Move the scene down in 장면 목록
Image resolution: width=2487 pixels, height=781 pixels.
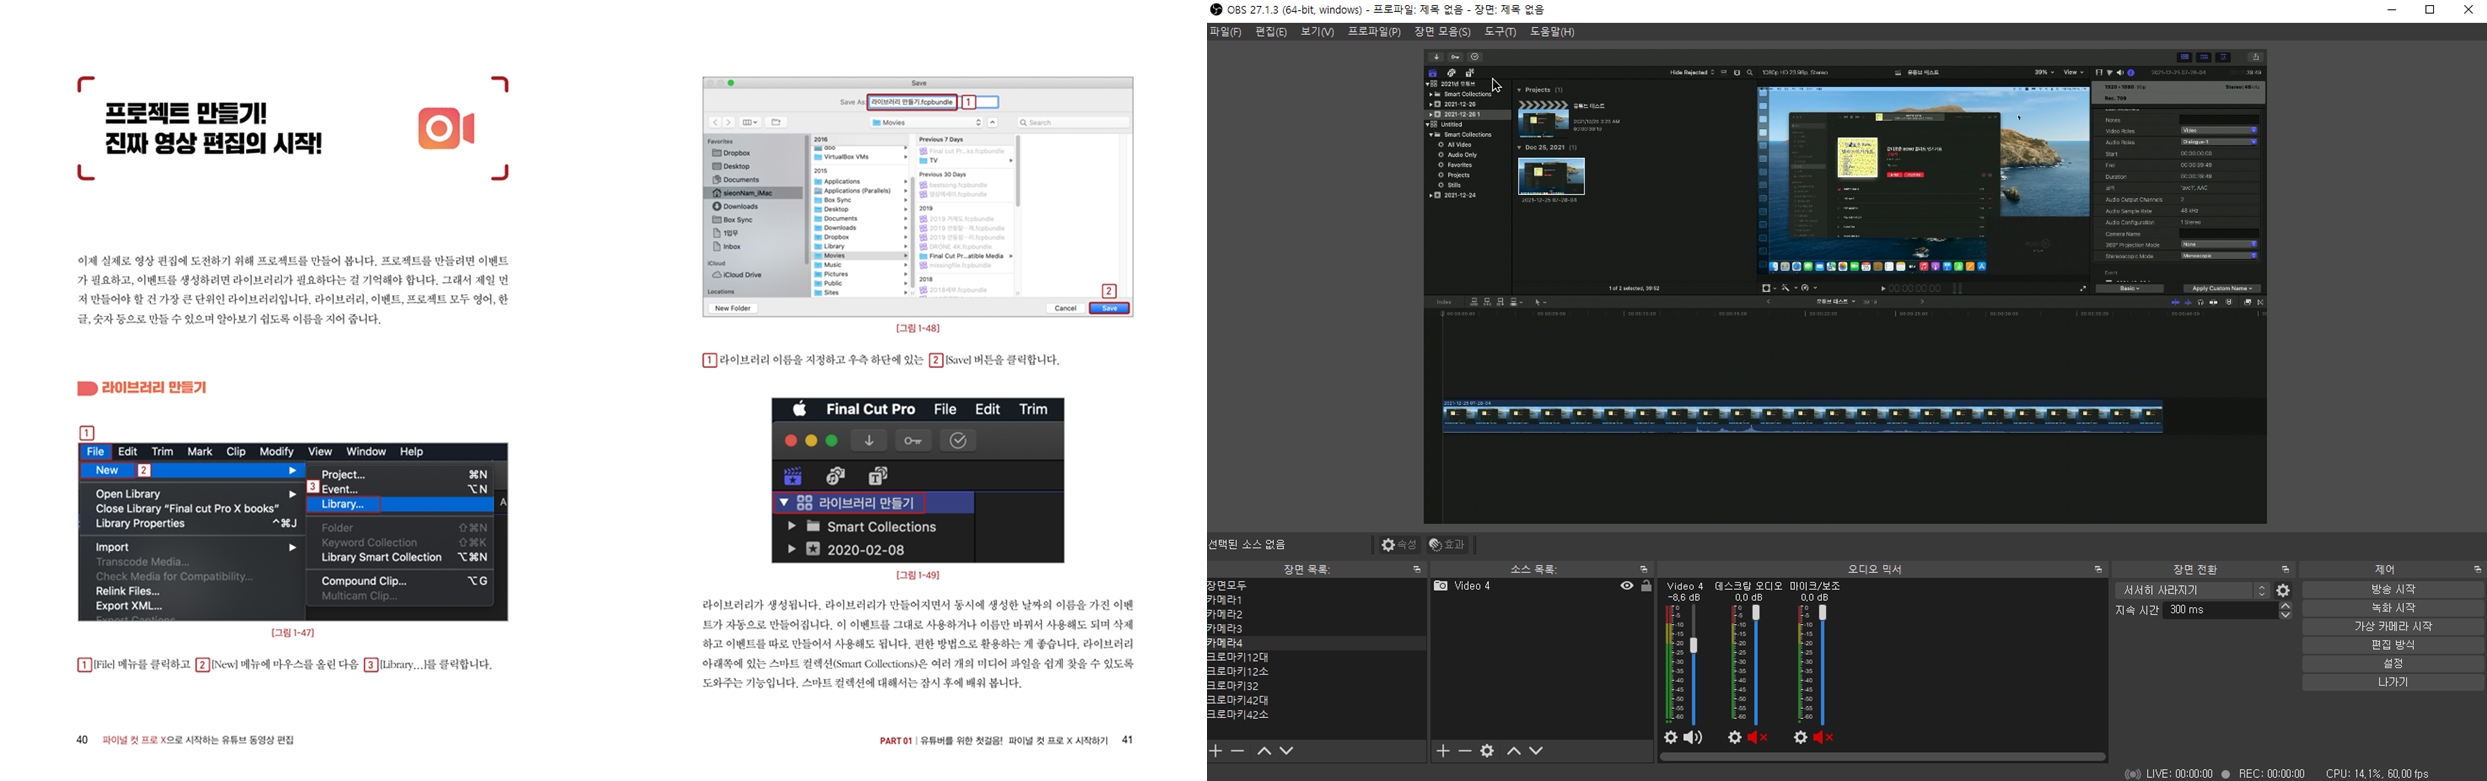tap(1287, 751)
